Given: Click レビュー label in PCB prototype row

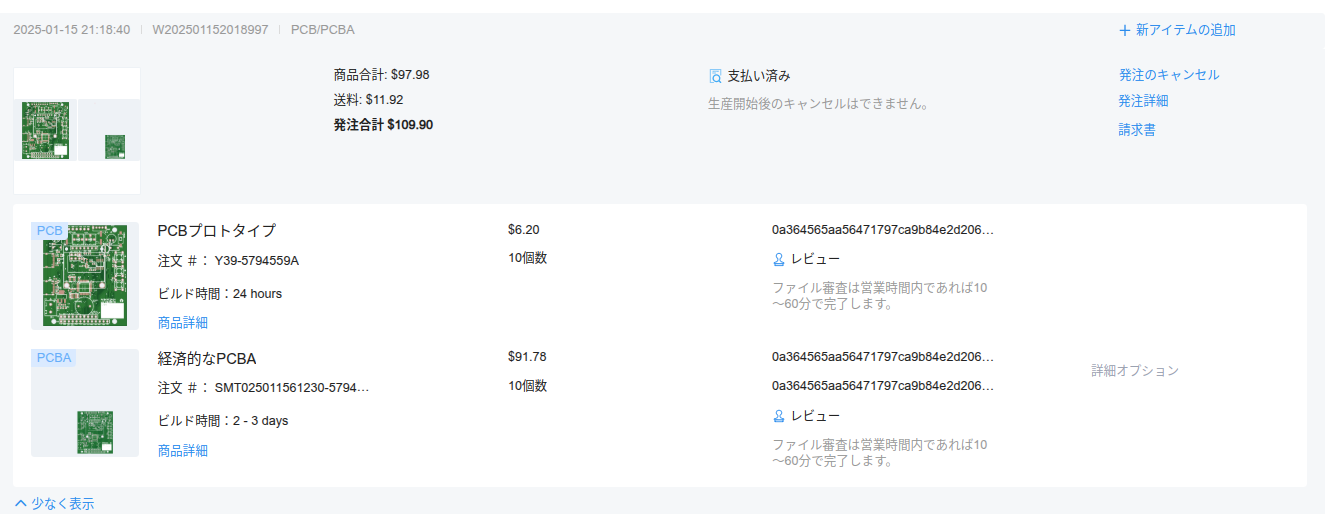Looking at the screenshot, I should pyautogui.click(x=815, y=259).
